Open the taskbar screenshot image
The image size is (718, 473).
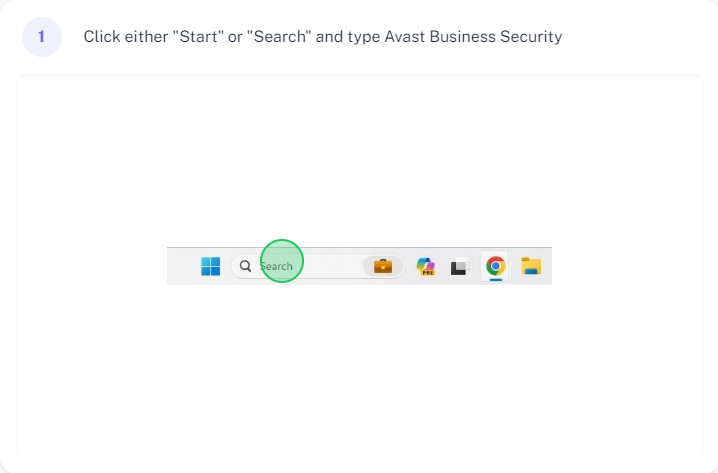(x=359, y=266)
